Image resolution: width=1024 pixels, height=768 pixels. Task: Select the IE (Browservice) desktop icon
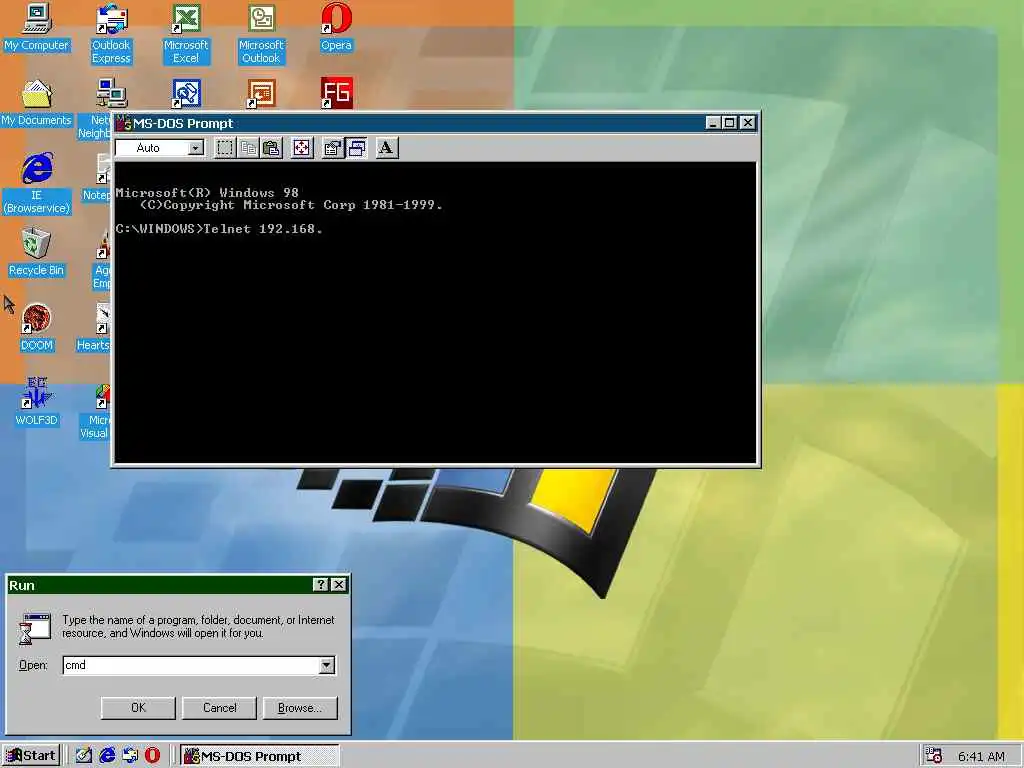pos(36,184)
